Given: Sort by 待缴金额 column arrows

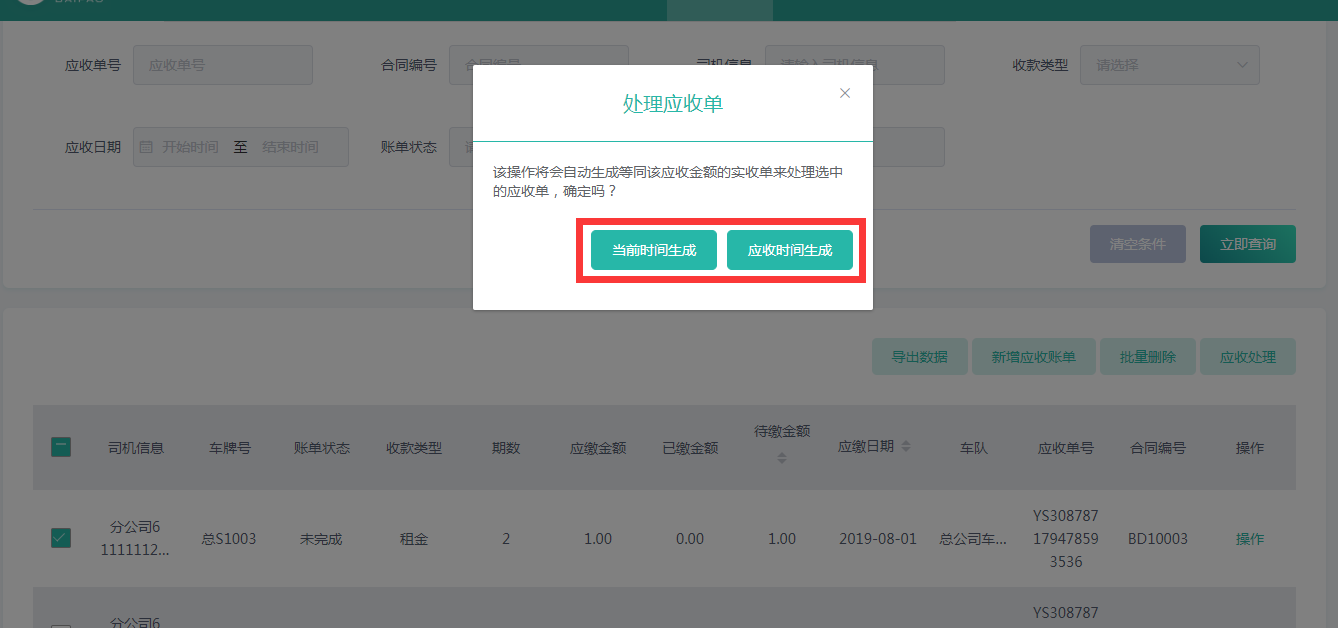Looking at the screenshot, I should pyautogui.click(x=782, y=457).
